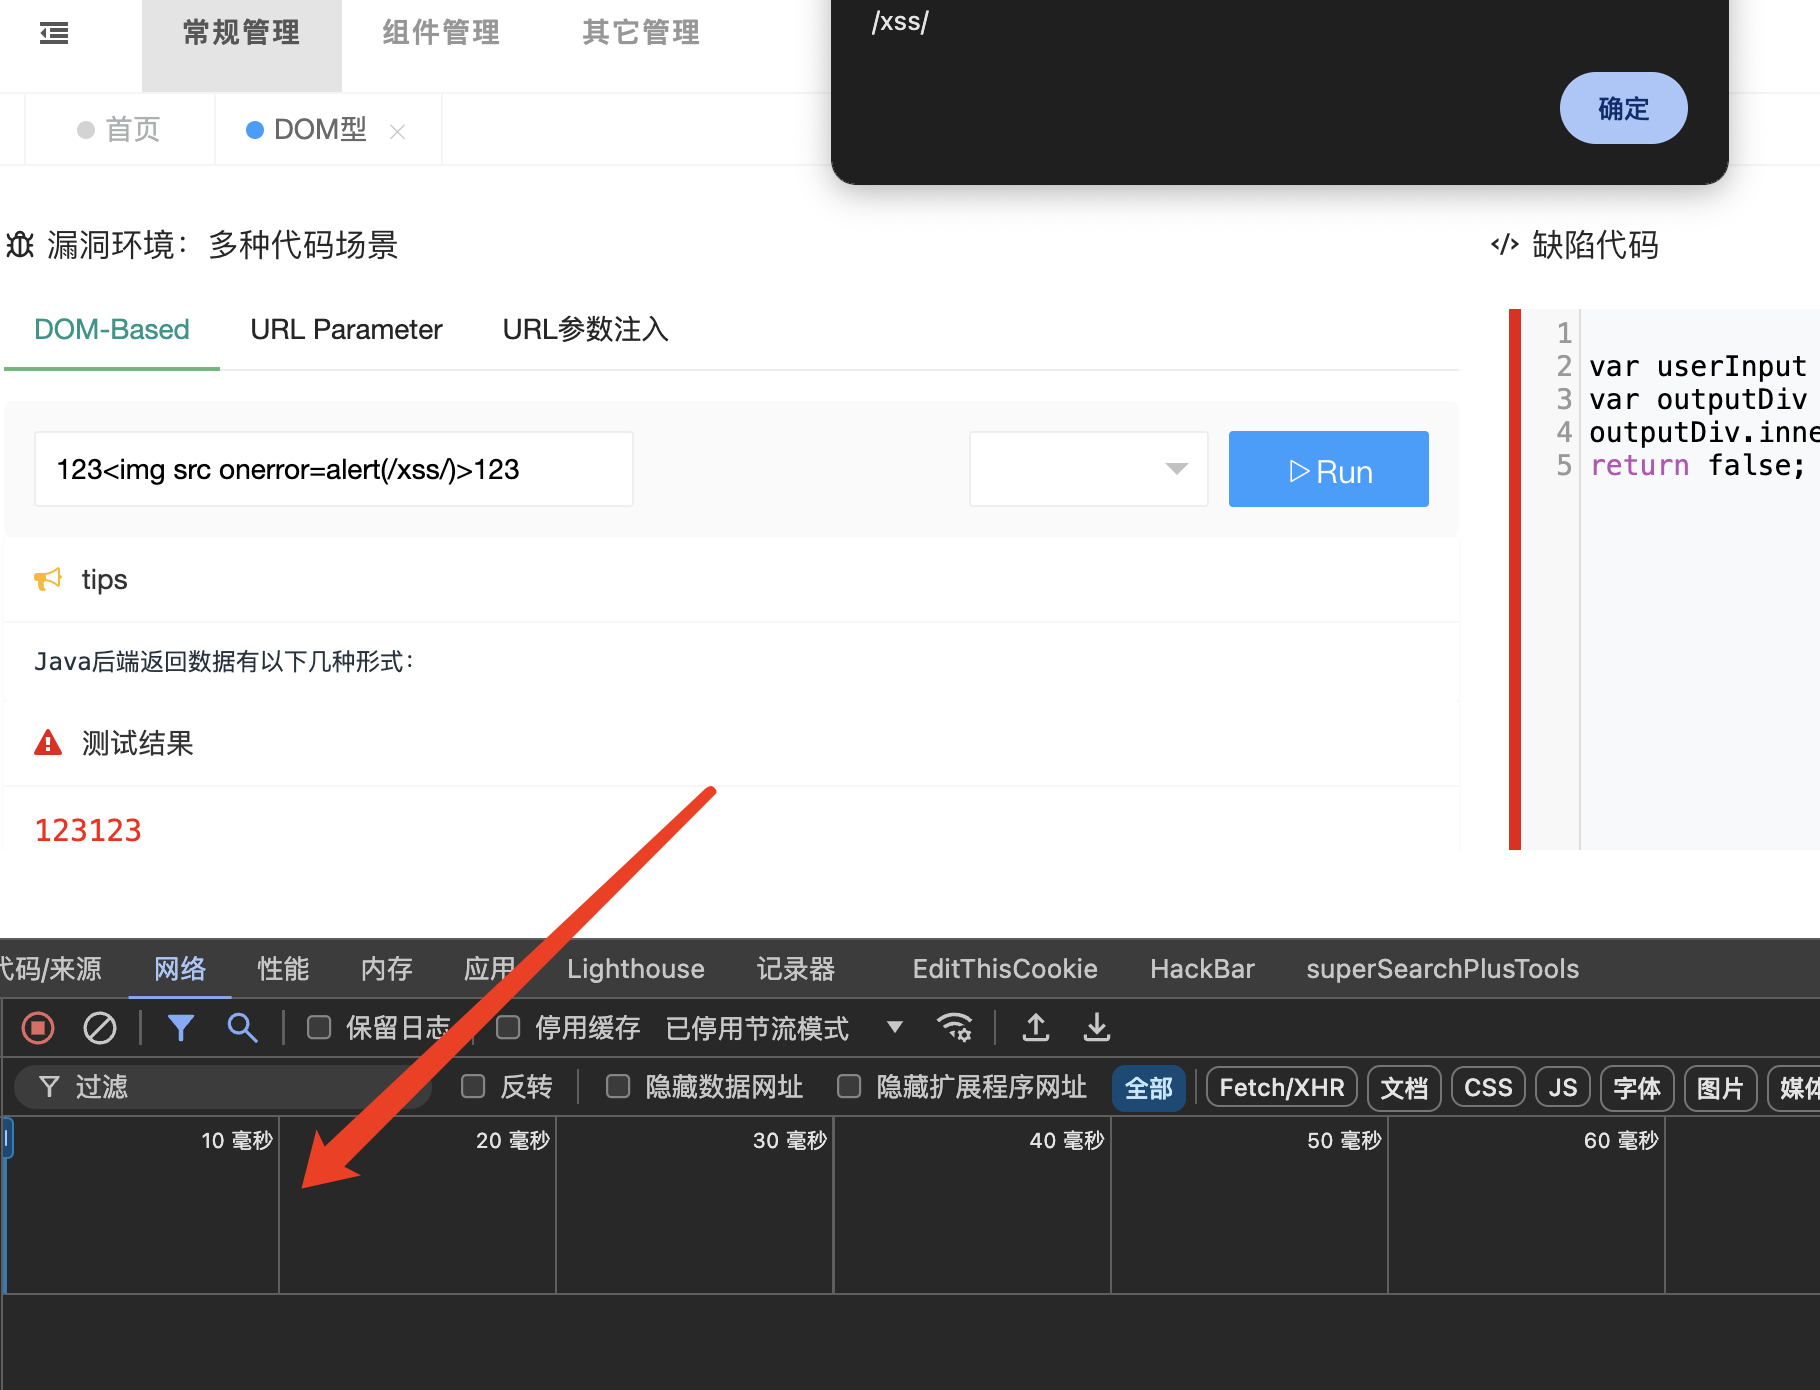Viewport: 1820px width, 1390px height.
Task: Enable the 反转 checkbox
Action: click(x=473, y=1087)
